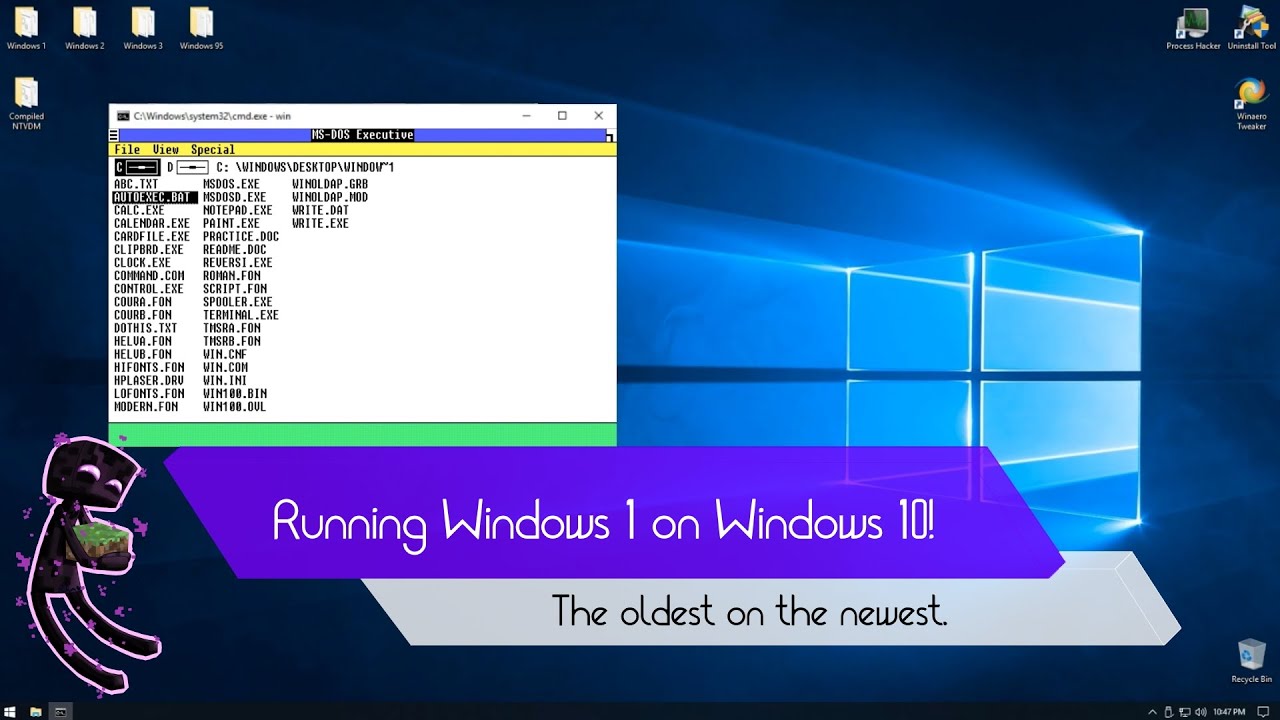Screen dimensions: 1280x720
Task: Select WIN.COM in the file list
Action: click(225, 367)
